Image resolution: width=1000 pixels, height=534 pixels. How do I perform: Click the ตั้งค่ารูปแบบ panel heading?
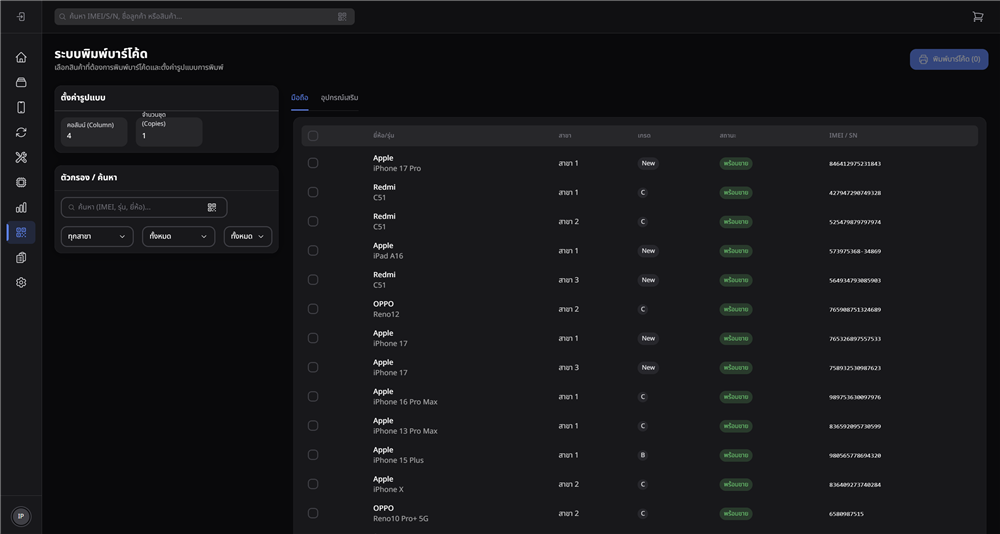(x=83, y=98)
